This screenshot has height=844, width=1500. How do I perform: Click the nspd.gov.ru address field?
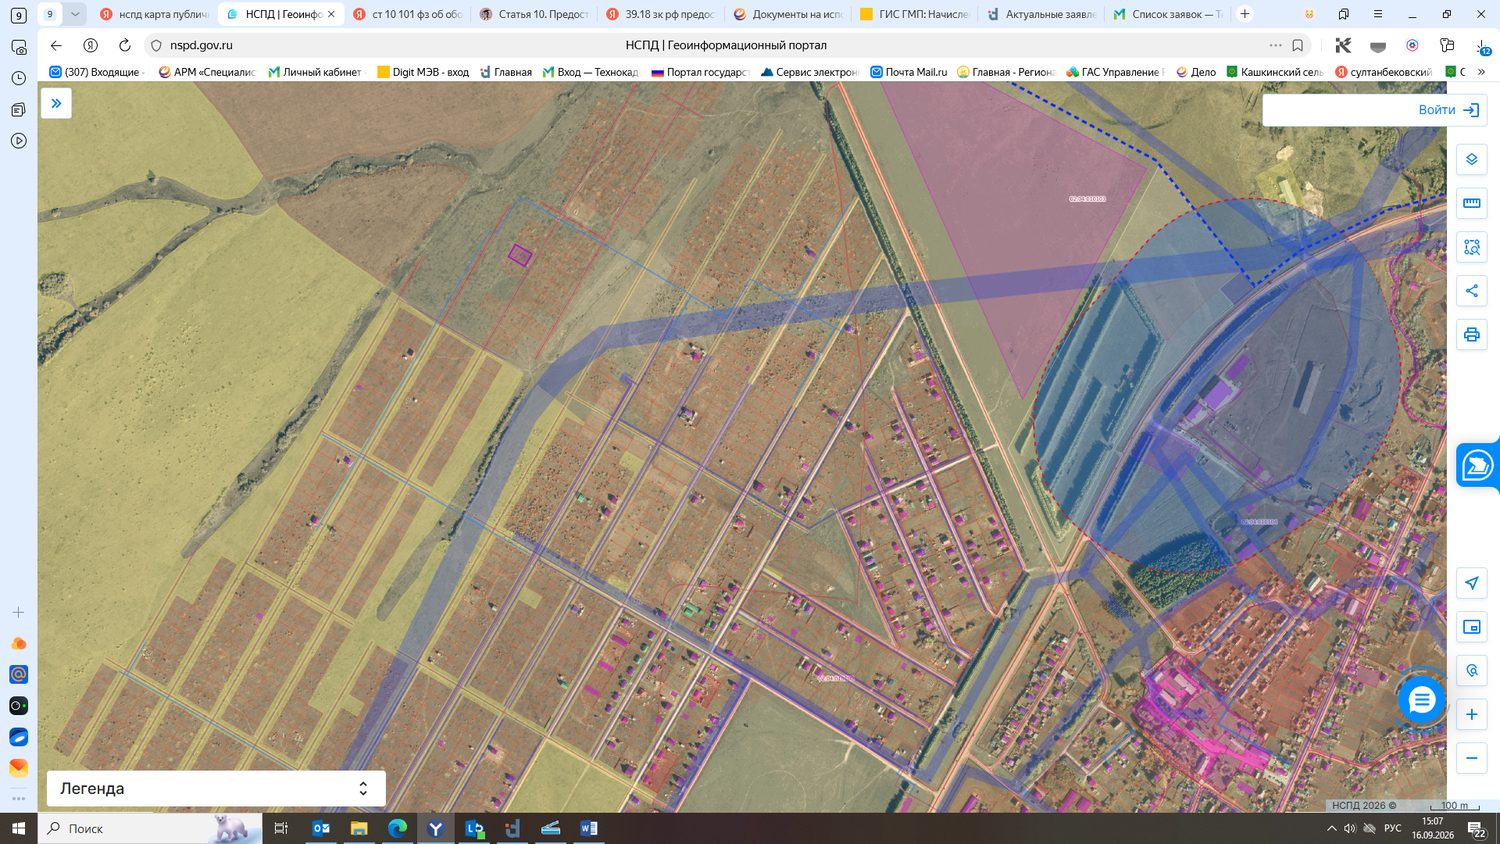202,45
